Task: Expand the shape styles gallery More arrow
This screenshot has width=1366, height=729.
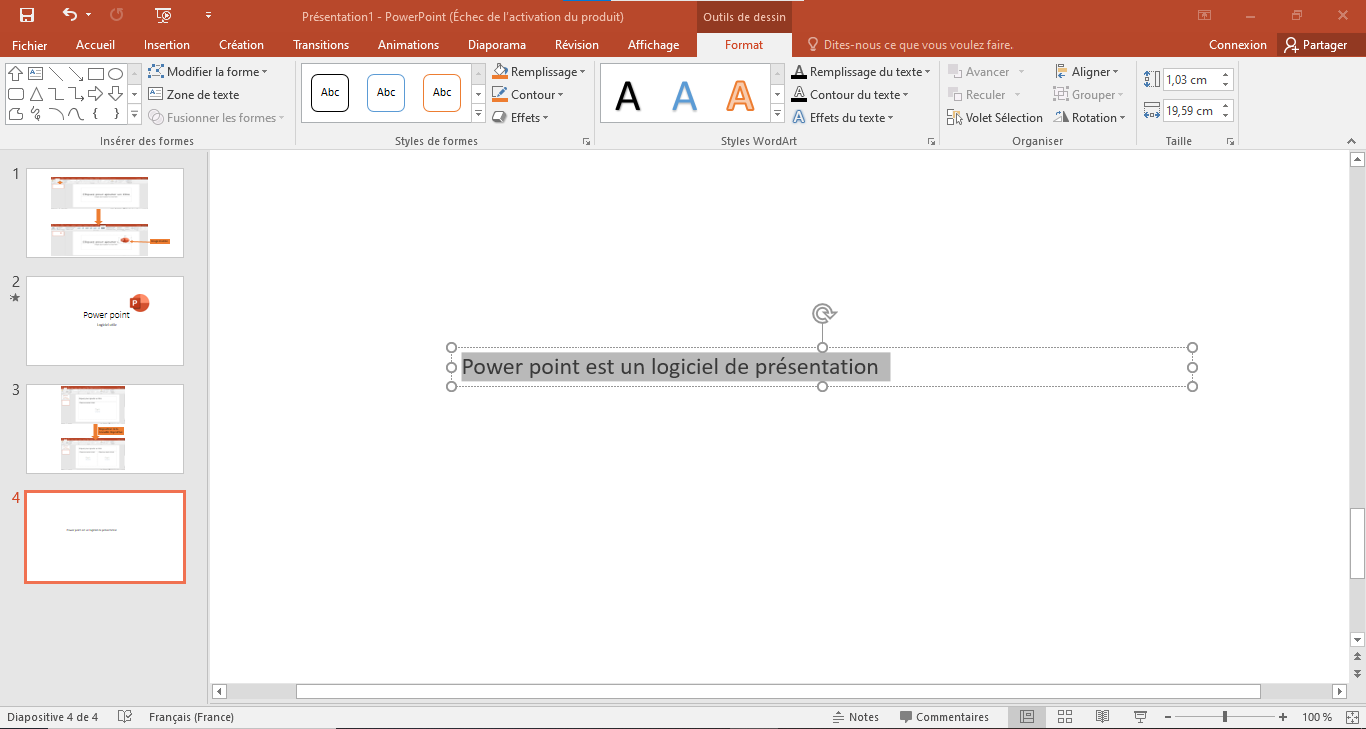Action: click(x=478, y=114)
